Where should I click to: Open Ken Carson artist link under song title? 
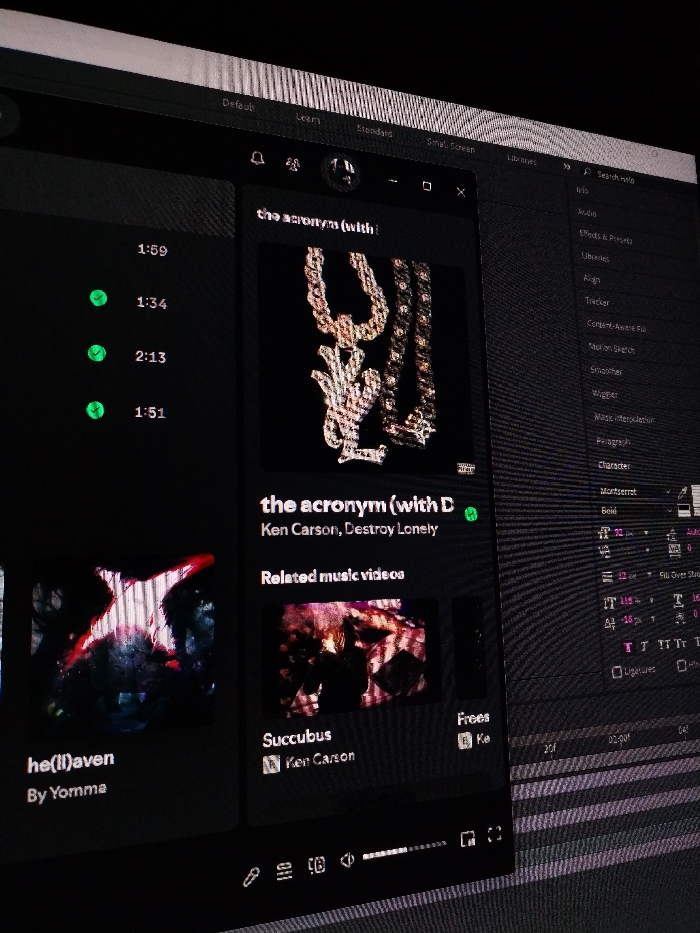299,529
